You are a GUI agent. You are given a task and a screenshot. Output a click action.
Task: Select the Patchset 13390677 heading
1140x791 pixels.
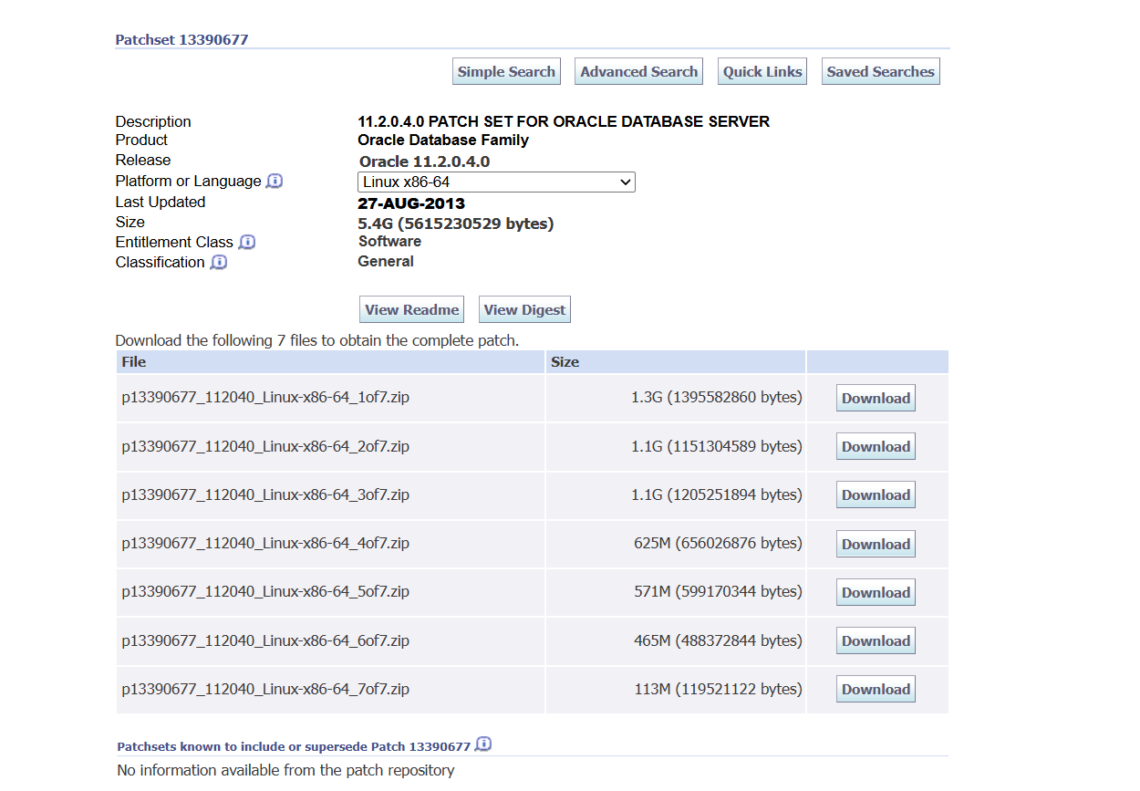coord(182,40)
